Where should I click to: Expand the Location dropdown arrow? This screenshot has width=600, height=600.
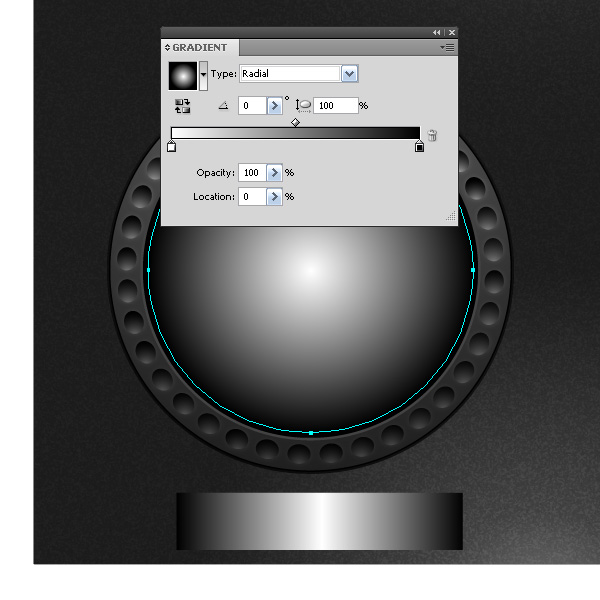tap(274, 197)
